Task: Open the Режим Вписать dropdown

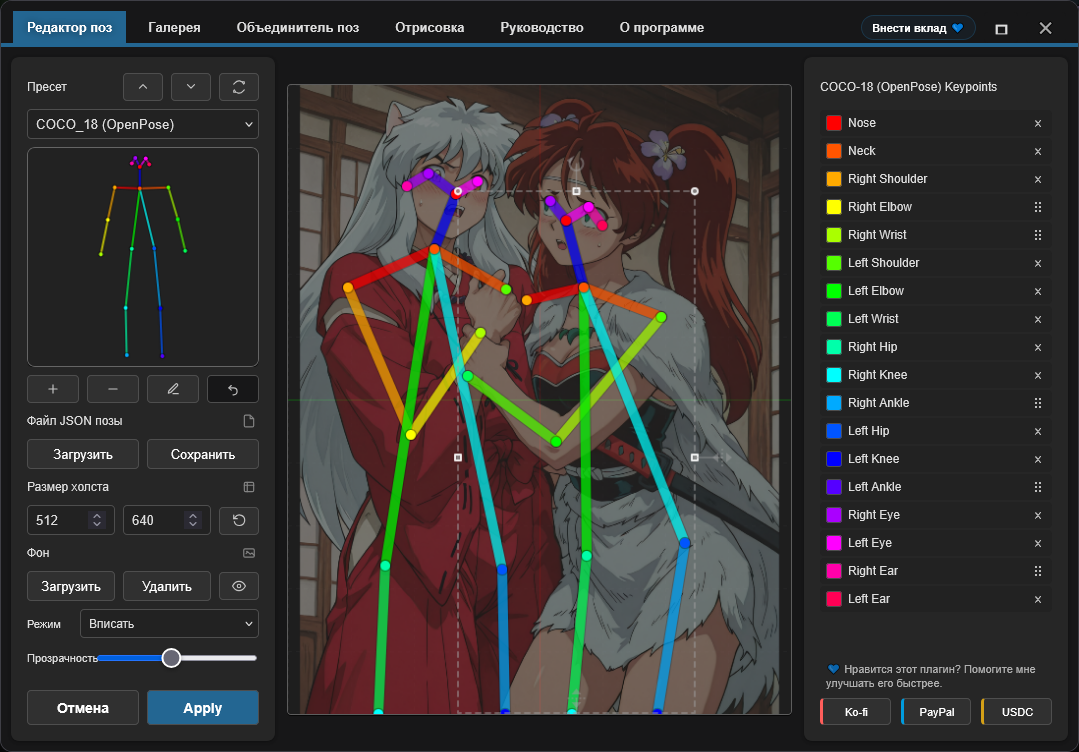Action: [x=169, y=624]
